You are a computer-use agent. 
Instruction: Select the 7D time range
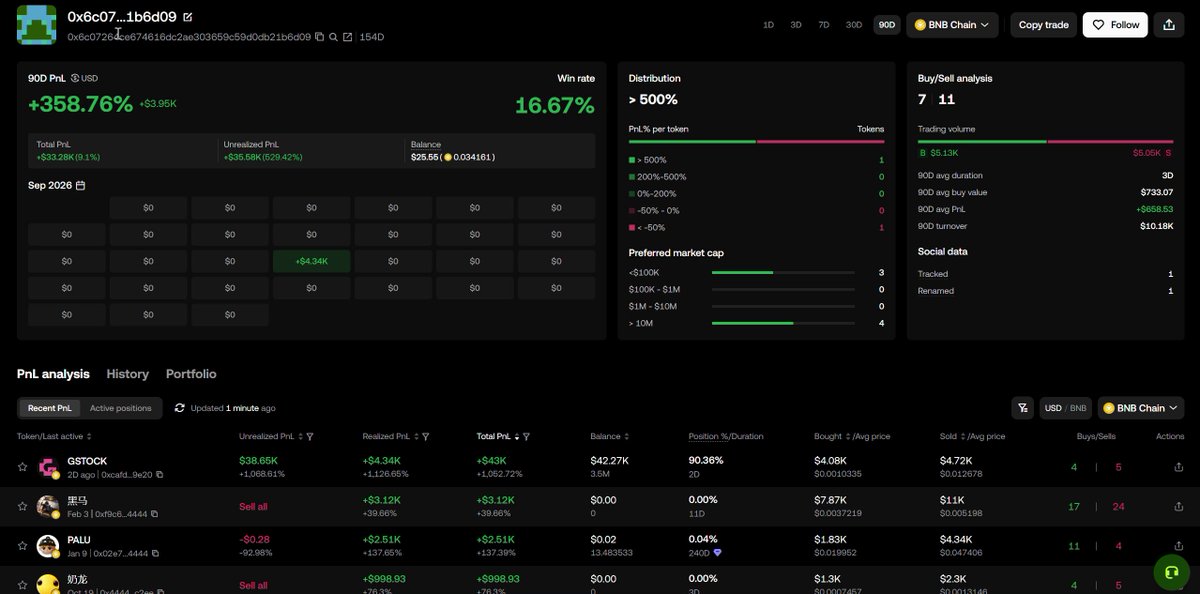pyautogui.click(x=824, y=25)
